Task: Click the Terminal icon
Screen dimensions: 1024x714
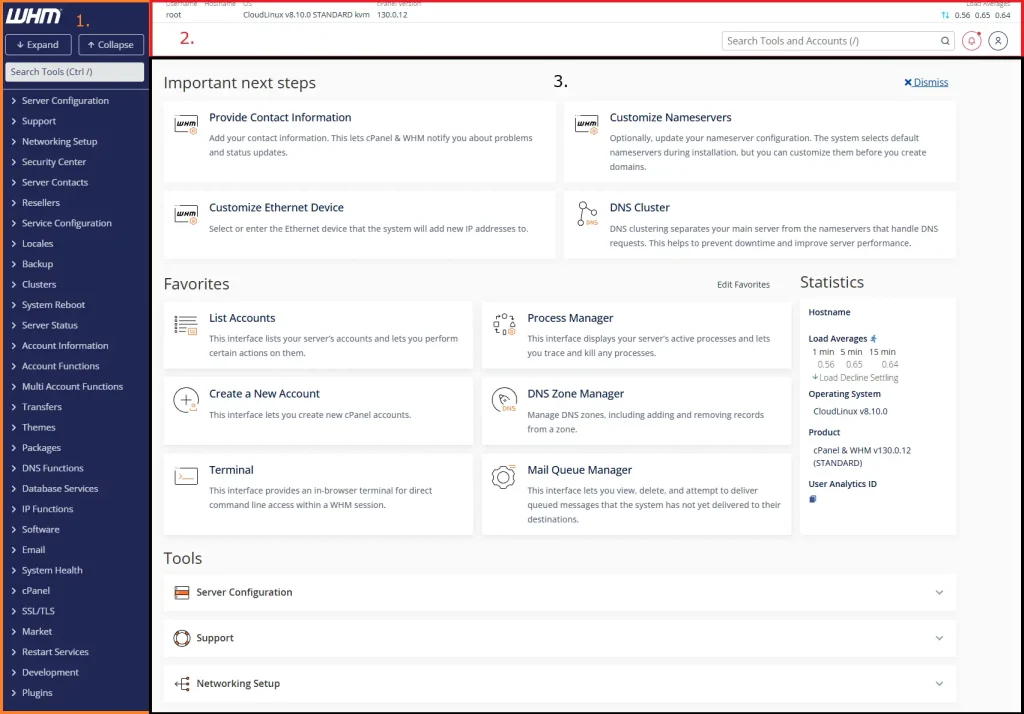Action: [186, 476]
